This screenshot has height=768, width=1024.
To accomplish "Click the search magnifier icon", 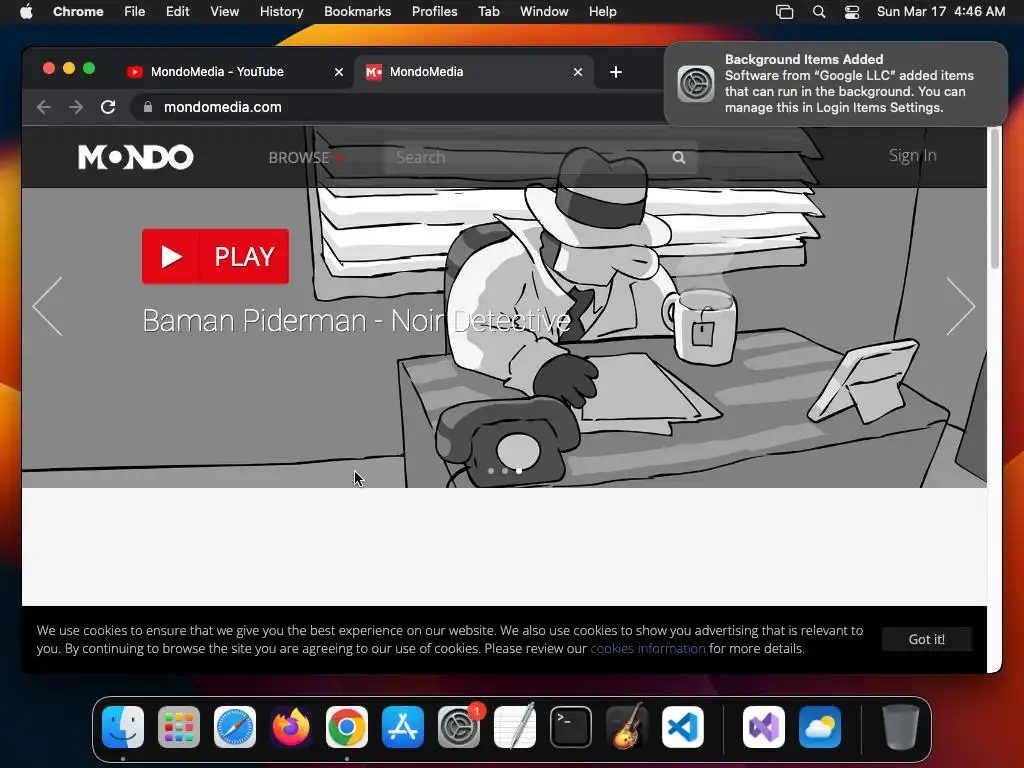I will coord(679,157).
